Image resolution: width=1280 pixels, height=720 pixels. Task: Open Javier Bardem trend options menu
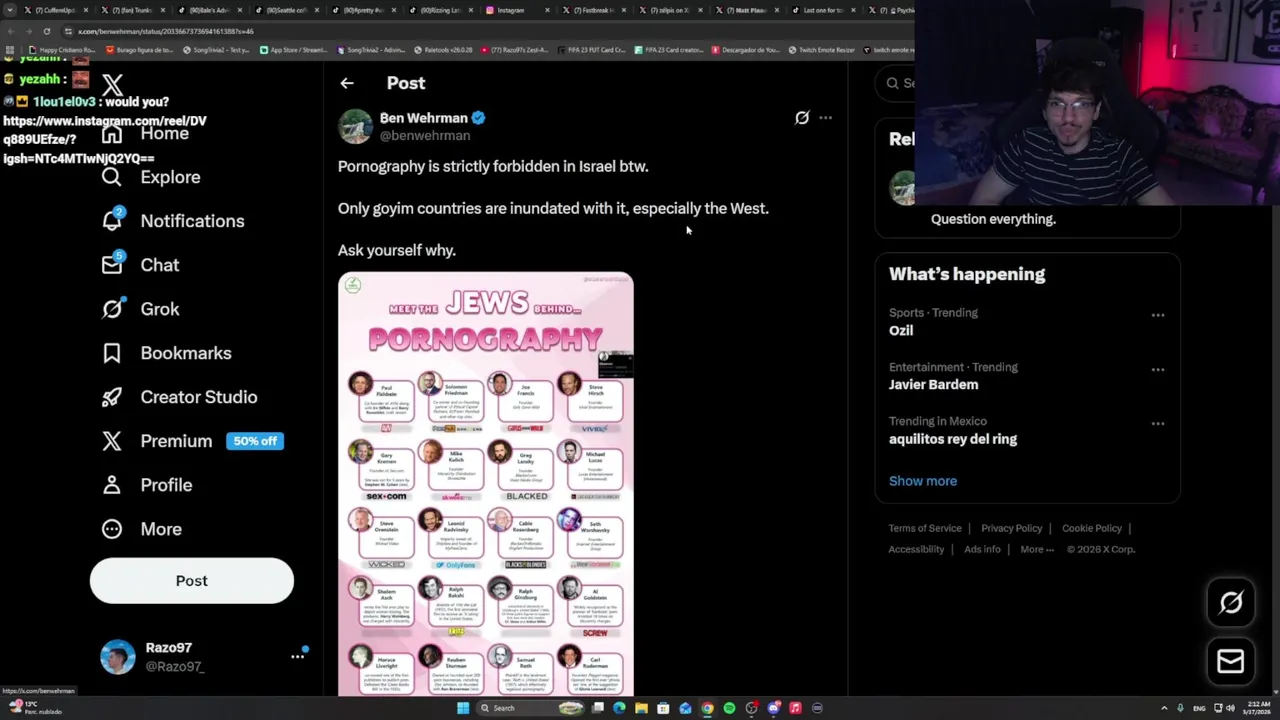(x=1158, y=369)
